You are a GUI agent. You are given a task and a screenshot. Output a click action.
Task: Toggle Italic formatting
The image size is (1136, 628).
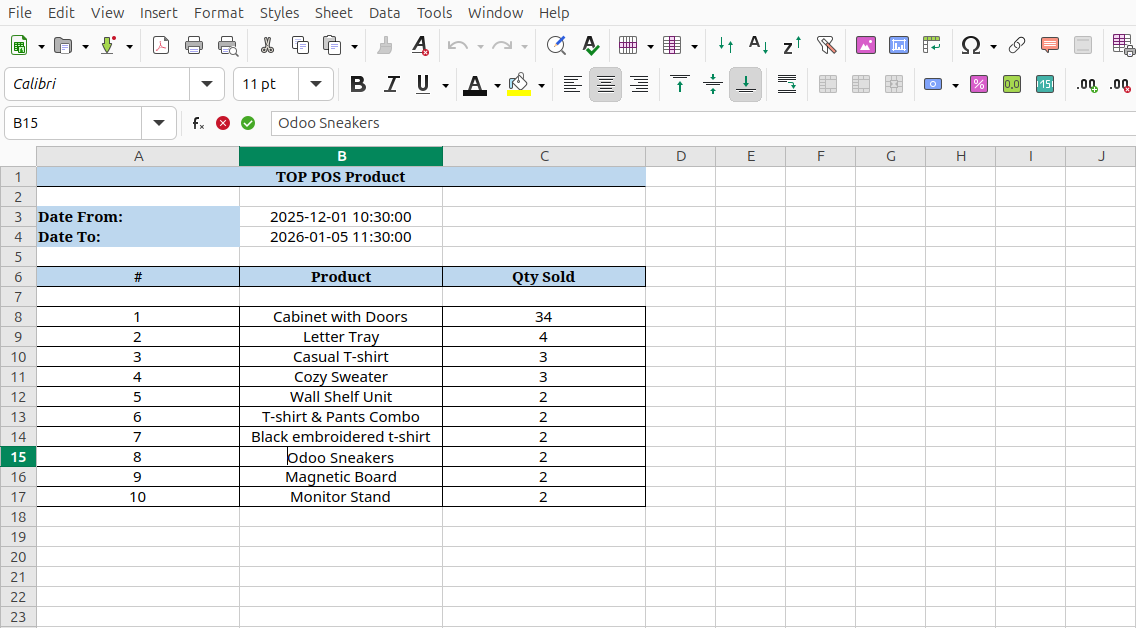(x=391, y=84)
